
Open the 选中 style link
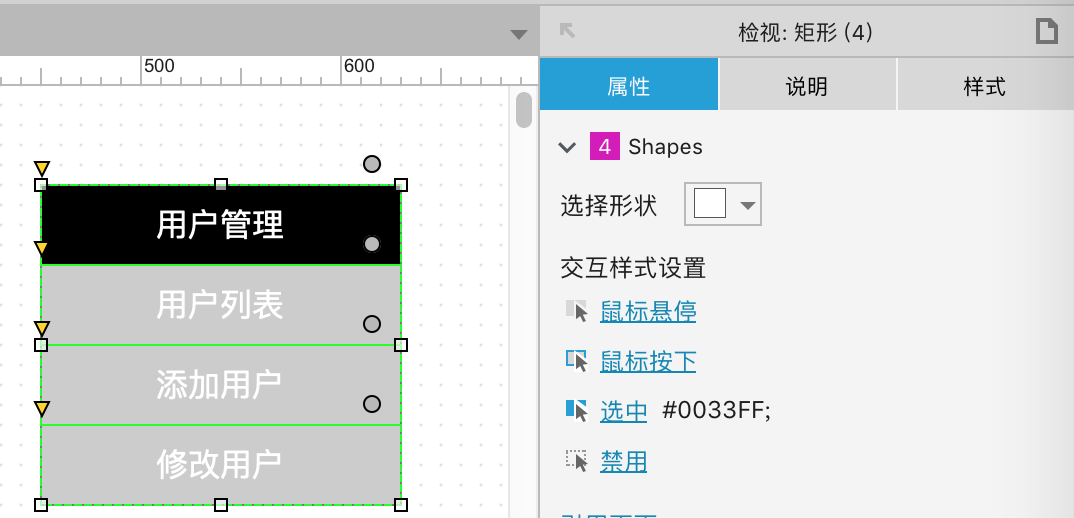623,411
